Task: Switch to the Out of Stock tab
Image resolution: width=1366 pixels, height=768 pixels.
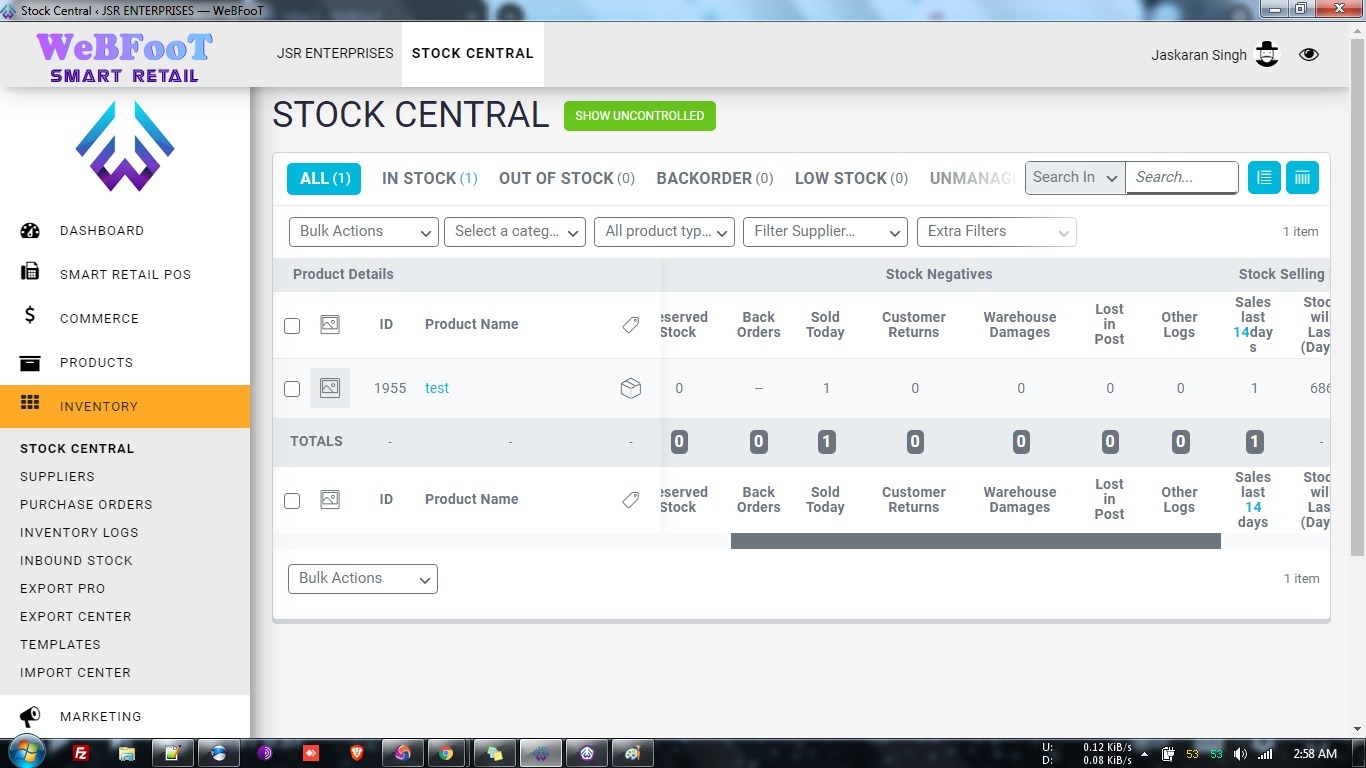Action: click(566, 179)
